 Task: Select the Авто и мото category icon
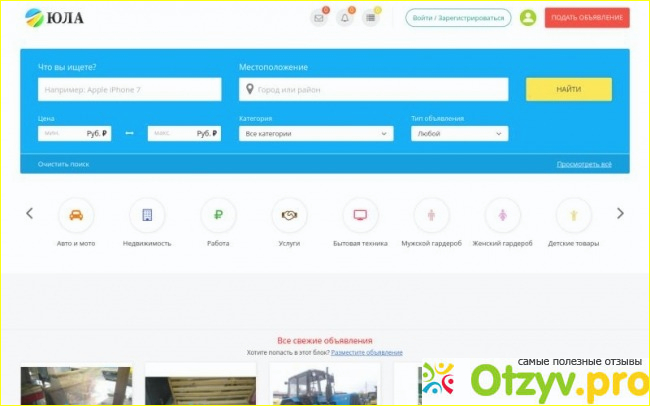(x=76, y=215)
